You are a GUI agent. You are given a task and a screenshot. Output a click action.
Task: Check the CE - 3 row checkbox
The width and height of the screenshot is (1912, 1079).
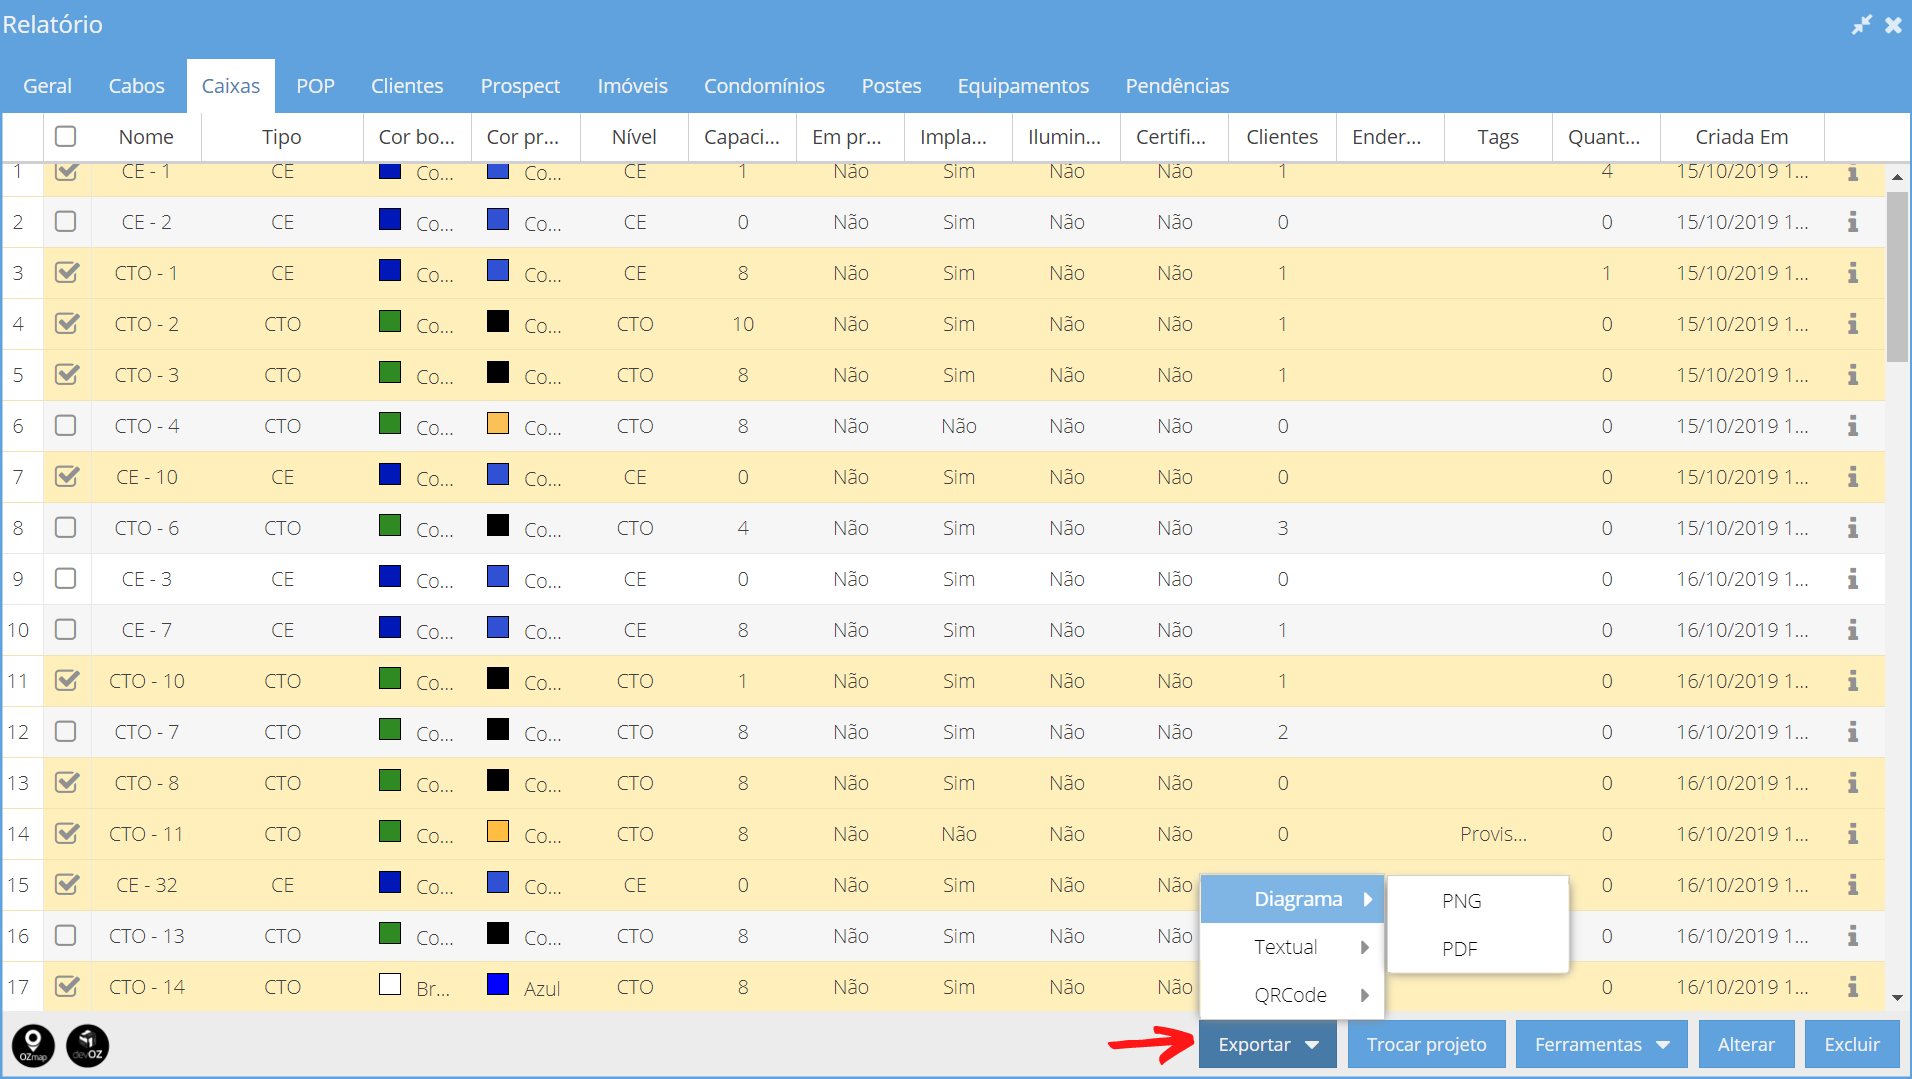point(66,578)
